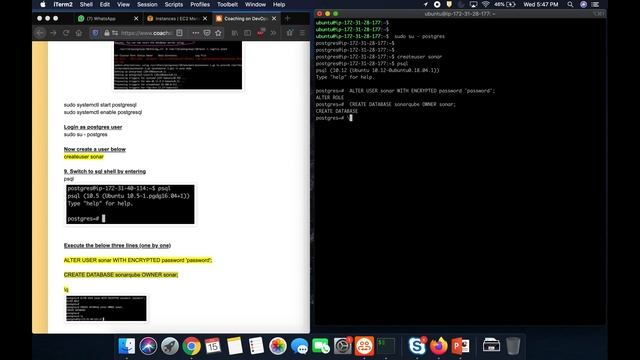
Task: Toggle reader view in the address bar
Action: point(179,33)
